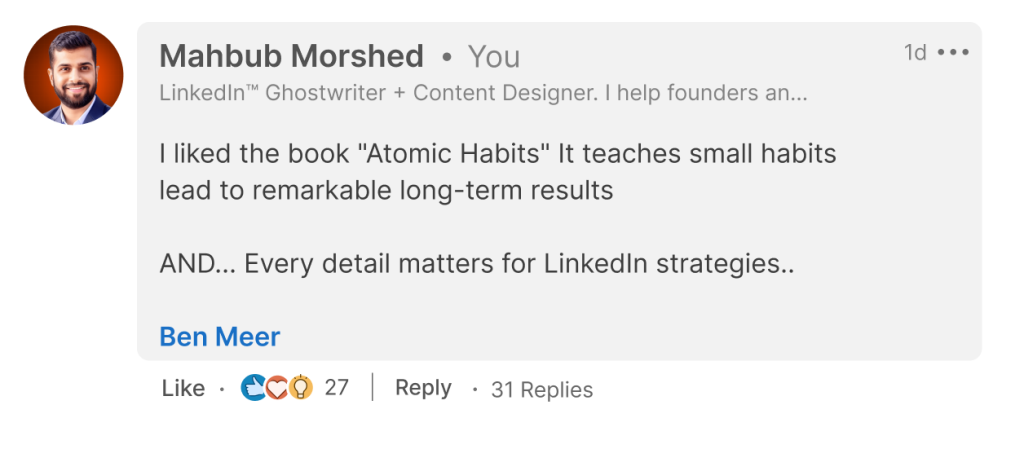
Task: Click the "Every detail matters" comment line
Action: point(477,264)
